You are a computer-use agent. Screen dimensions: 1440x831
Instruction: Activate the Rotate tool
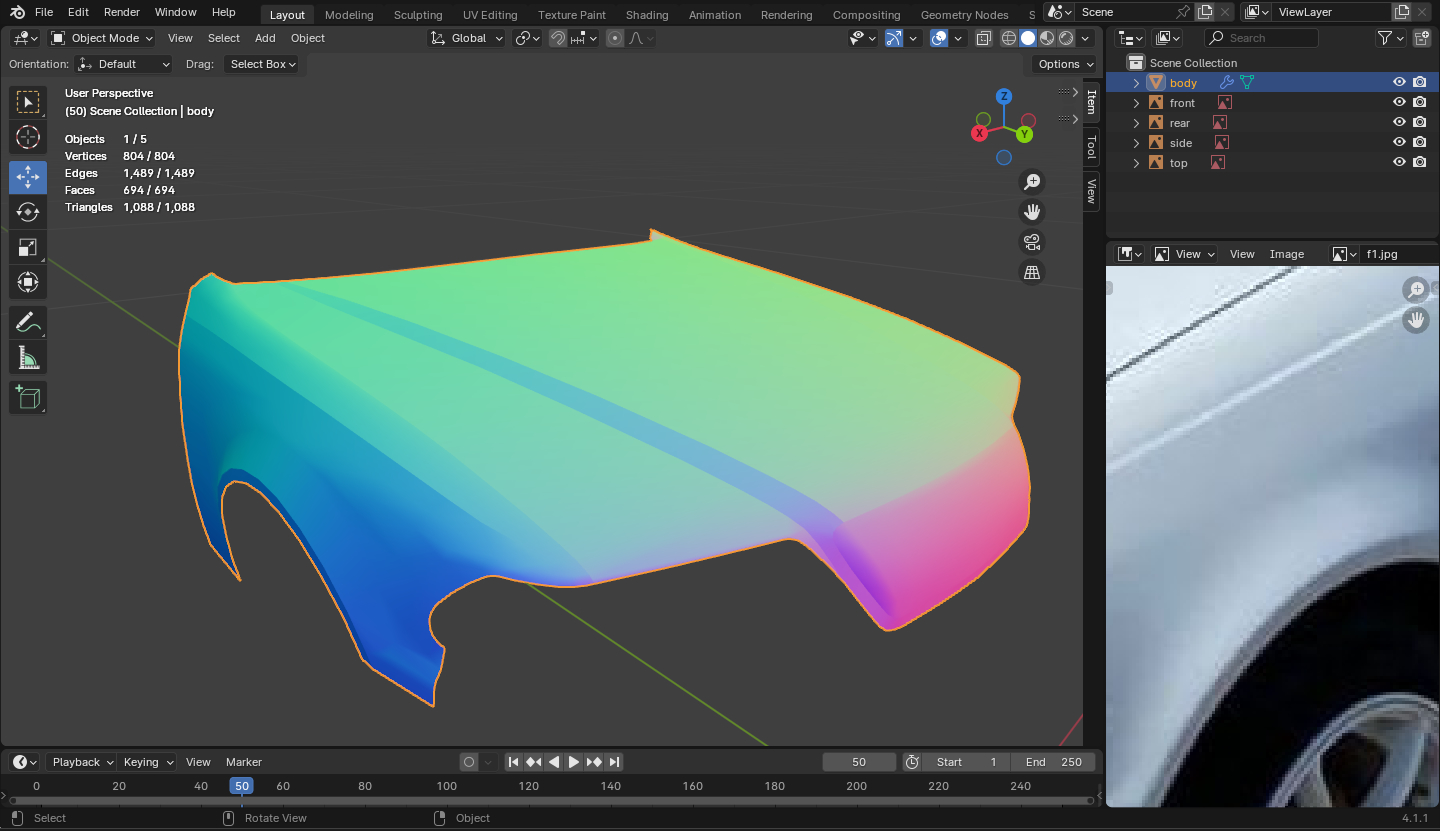28,212
